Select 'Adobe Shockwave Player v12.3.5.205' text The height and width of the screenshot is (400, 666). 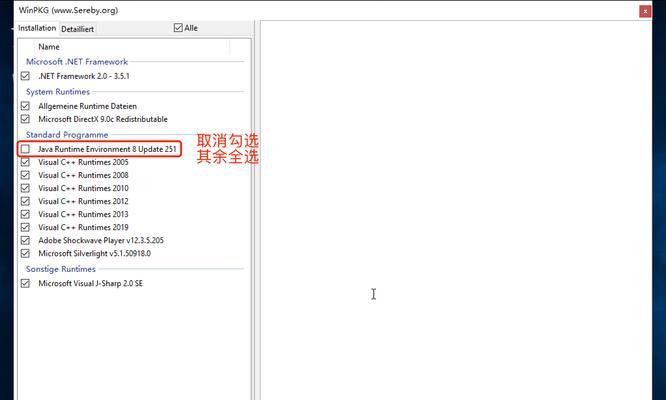(x=101, y=240)
